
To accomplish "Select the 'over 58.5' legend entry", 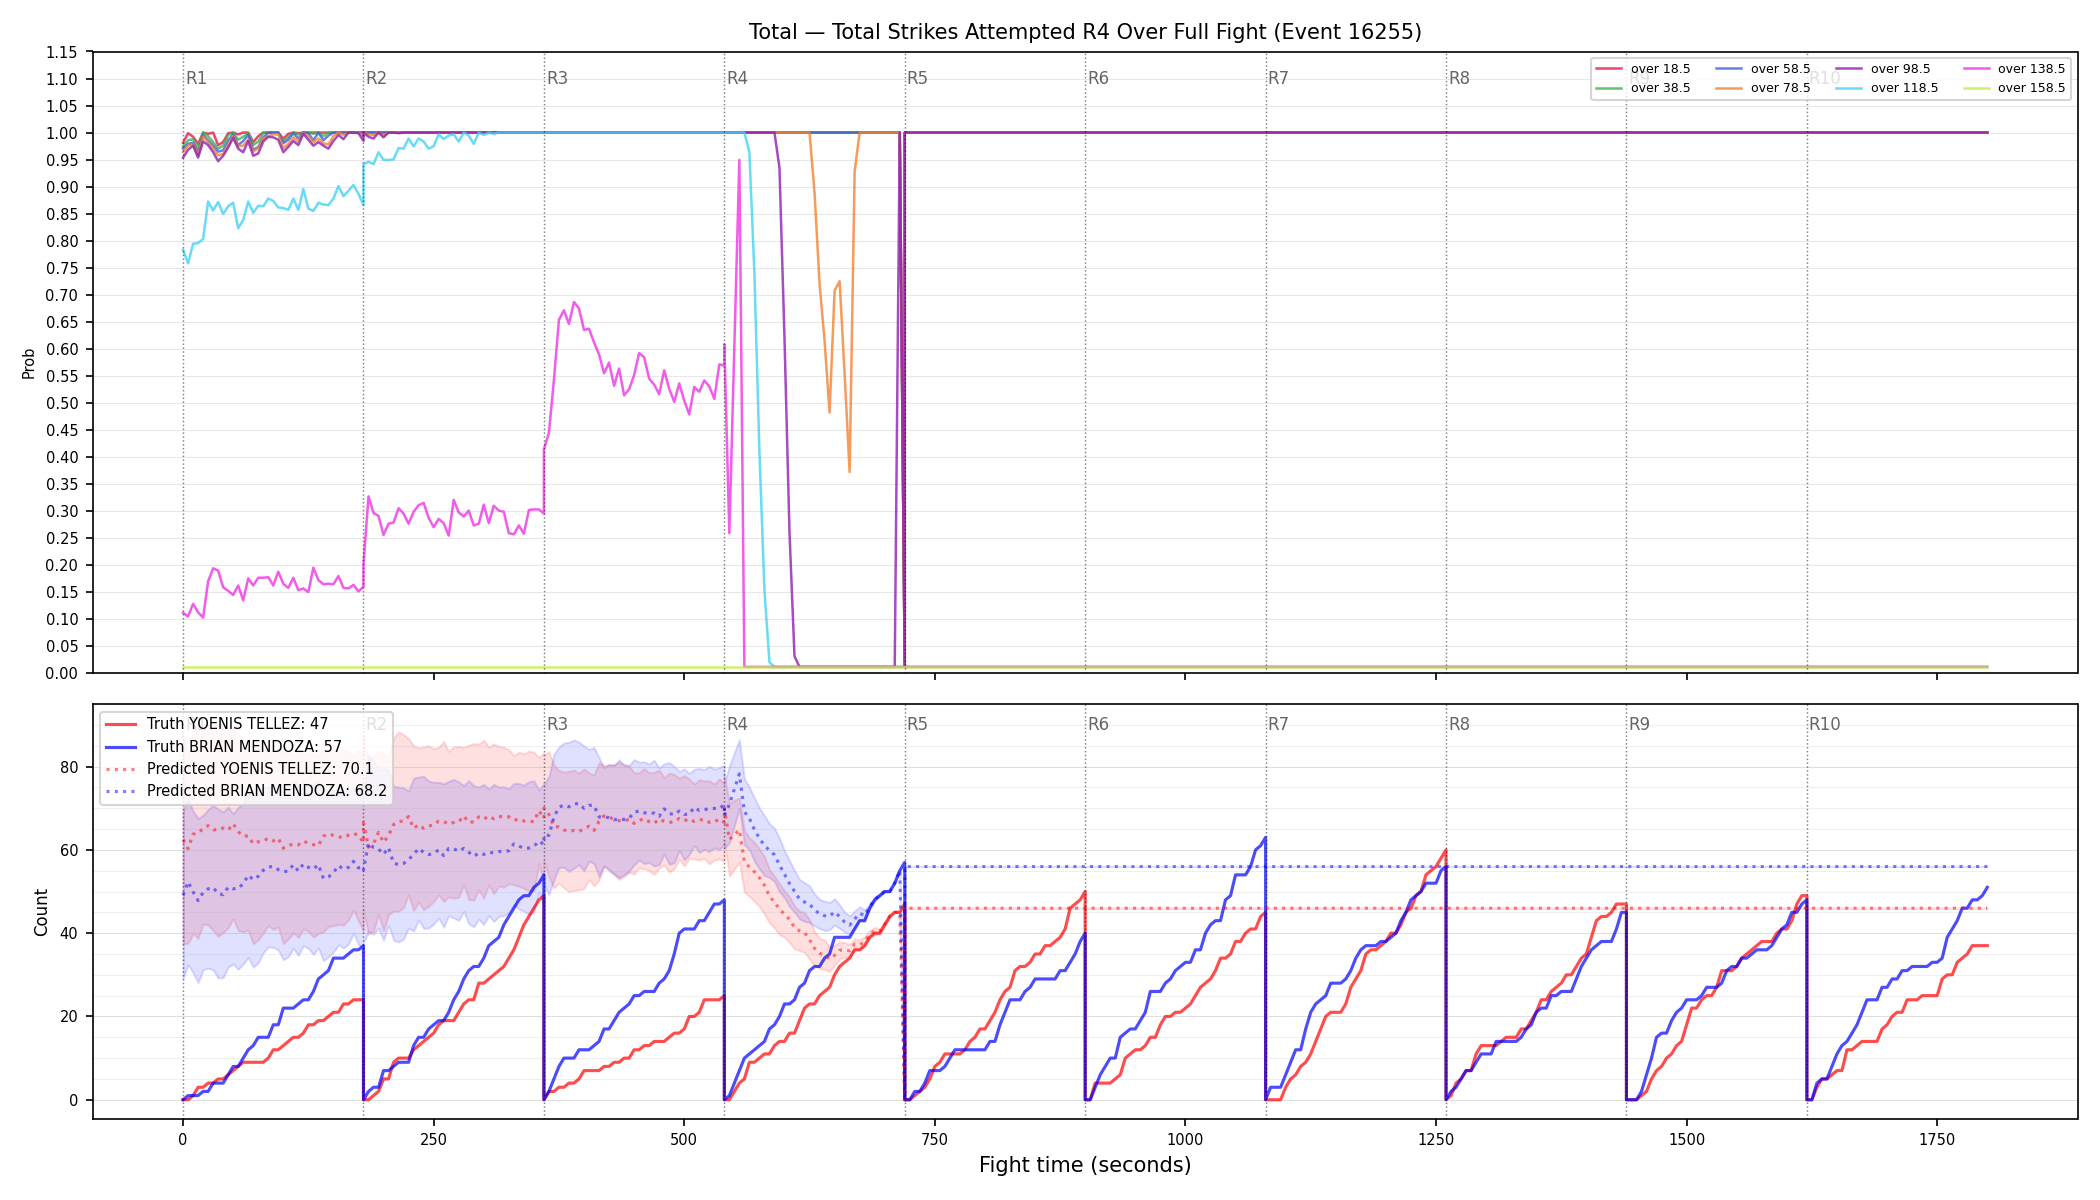I will (1763, 69).
